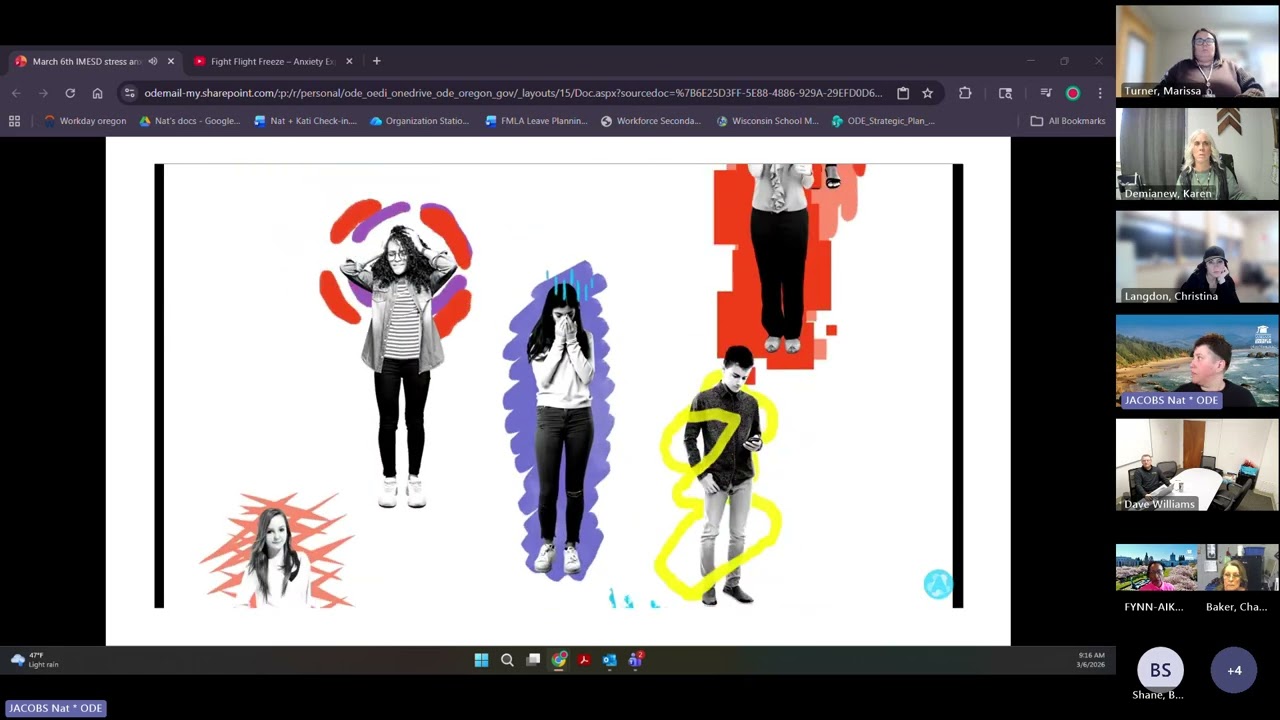Open the Workforce Seconda... bookmark

pyautogui.click(x=651, y=121)
